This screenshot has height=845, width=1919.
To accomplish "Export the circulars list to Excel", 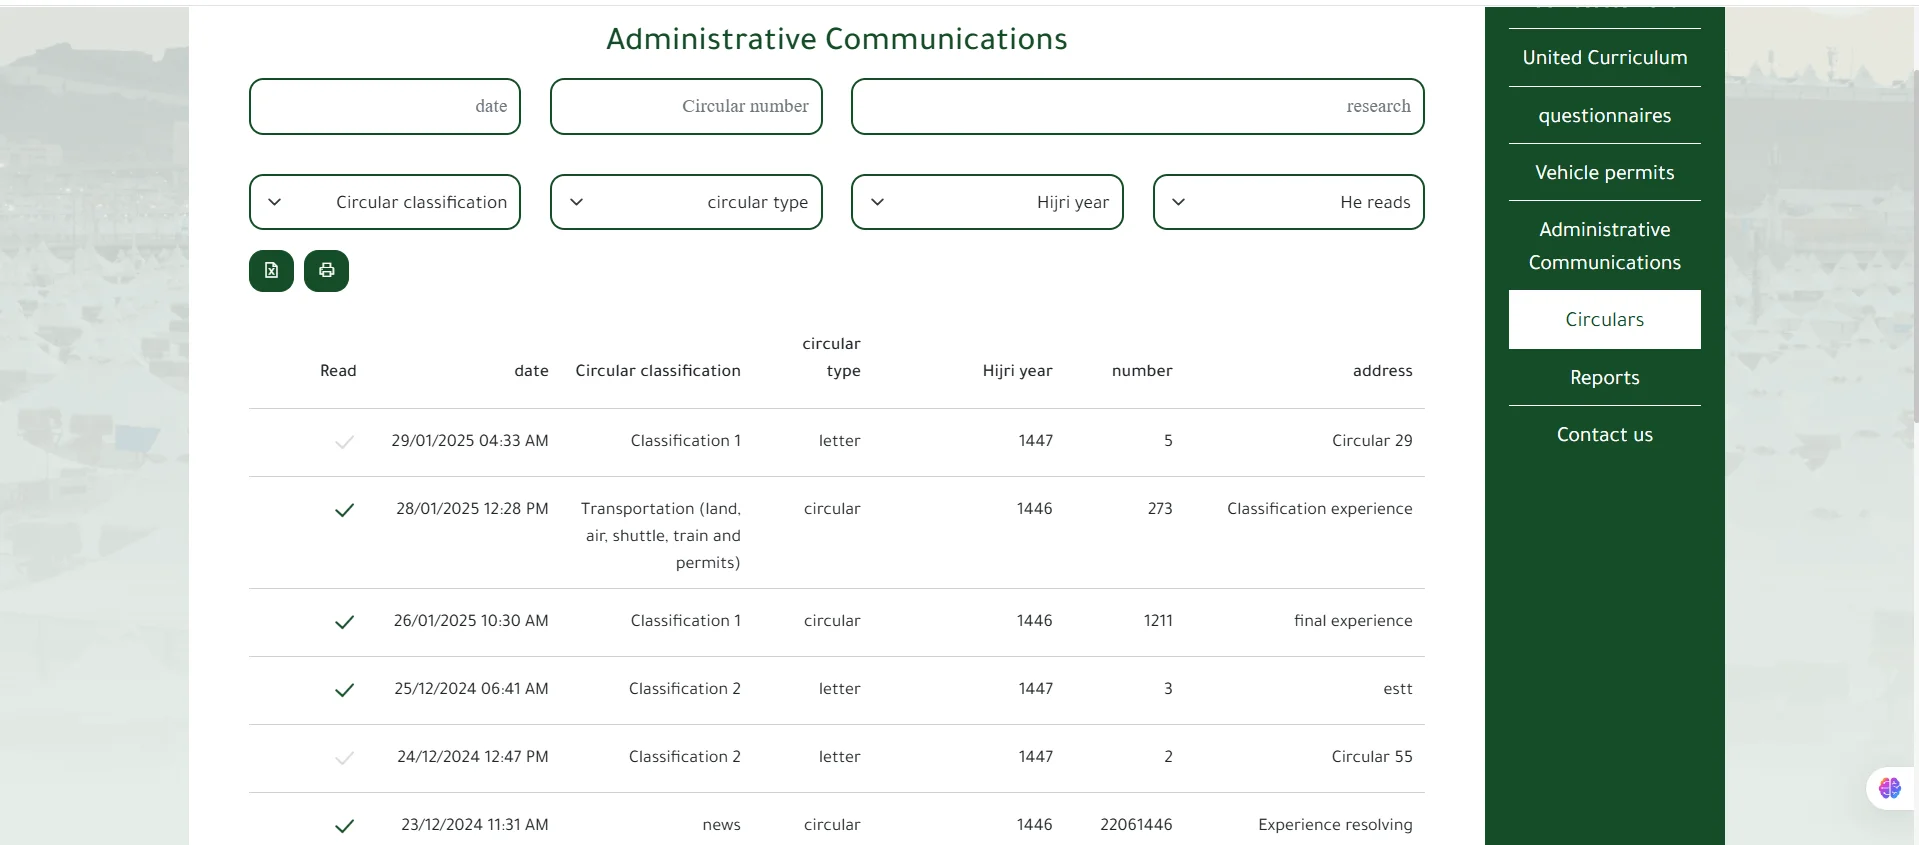I will click(x=271, y=271).
